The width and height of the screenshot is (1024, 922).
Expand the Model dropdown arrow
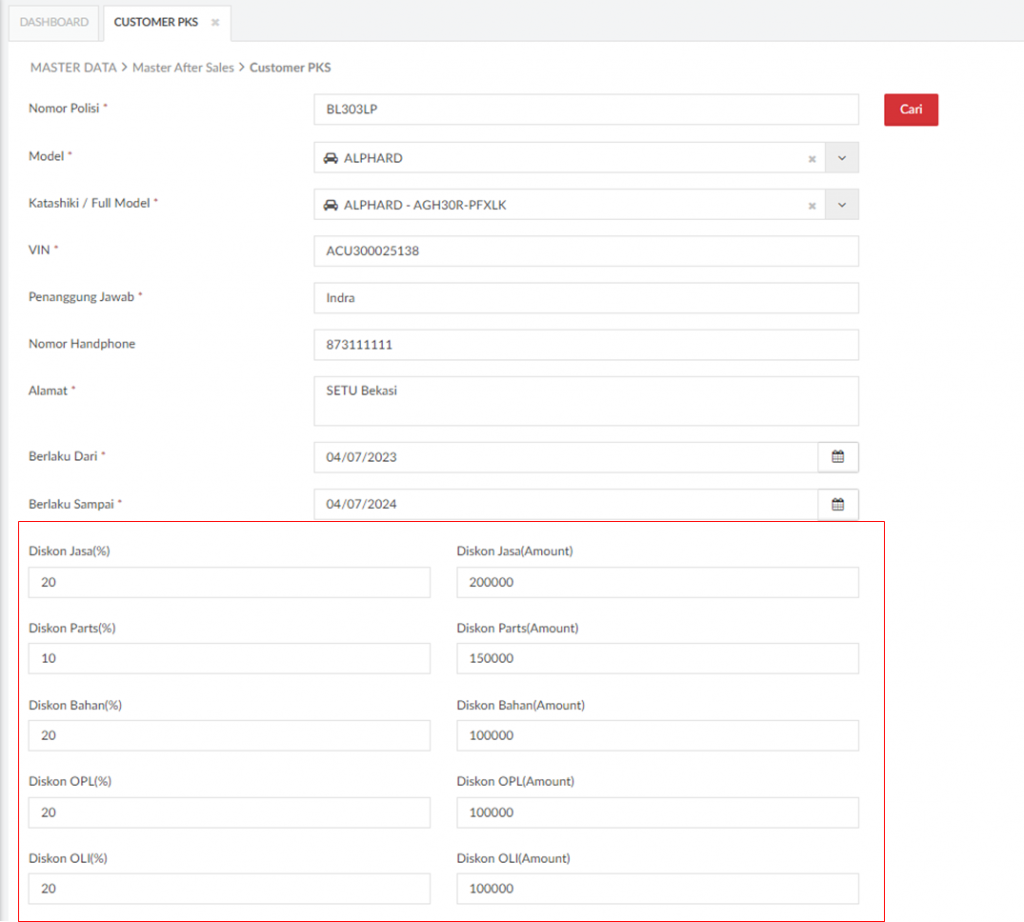pos(842,158)
